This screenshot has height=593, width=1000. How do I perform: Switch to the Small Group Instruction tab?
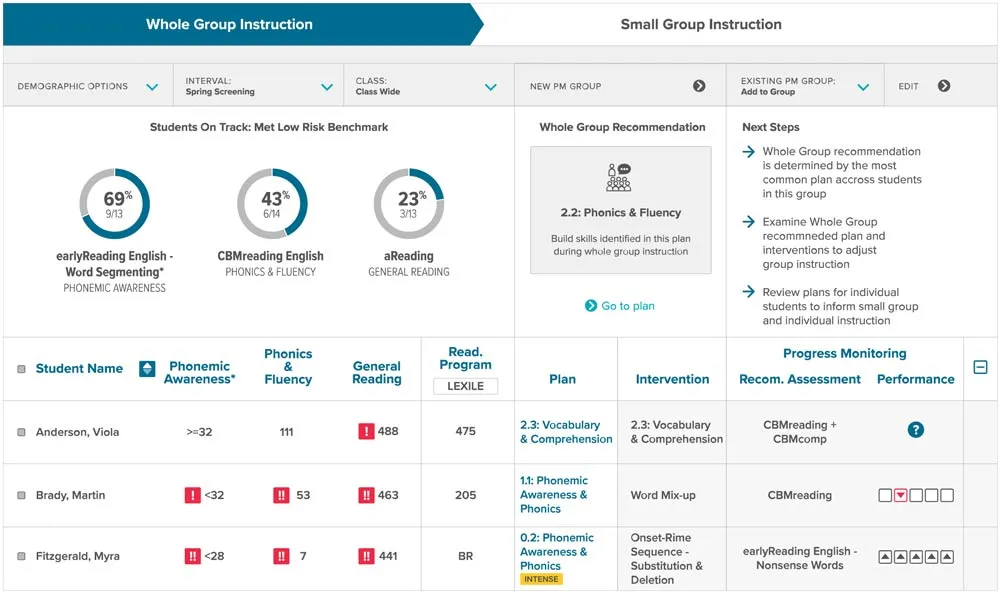coord(700,24)
